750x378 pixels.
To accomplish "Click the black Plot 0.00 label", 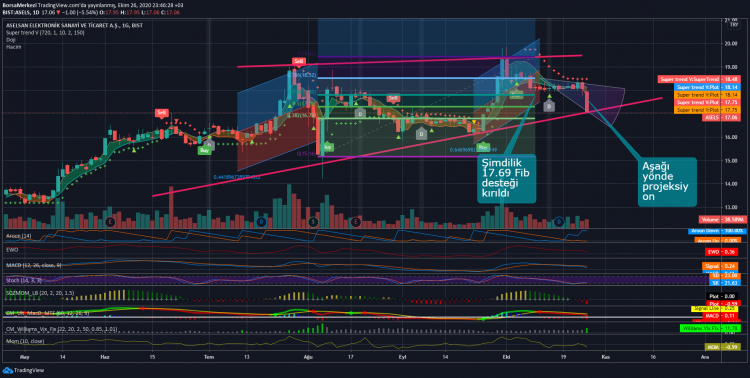I will coord(723,296).
